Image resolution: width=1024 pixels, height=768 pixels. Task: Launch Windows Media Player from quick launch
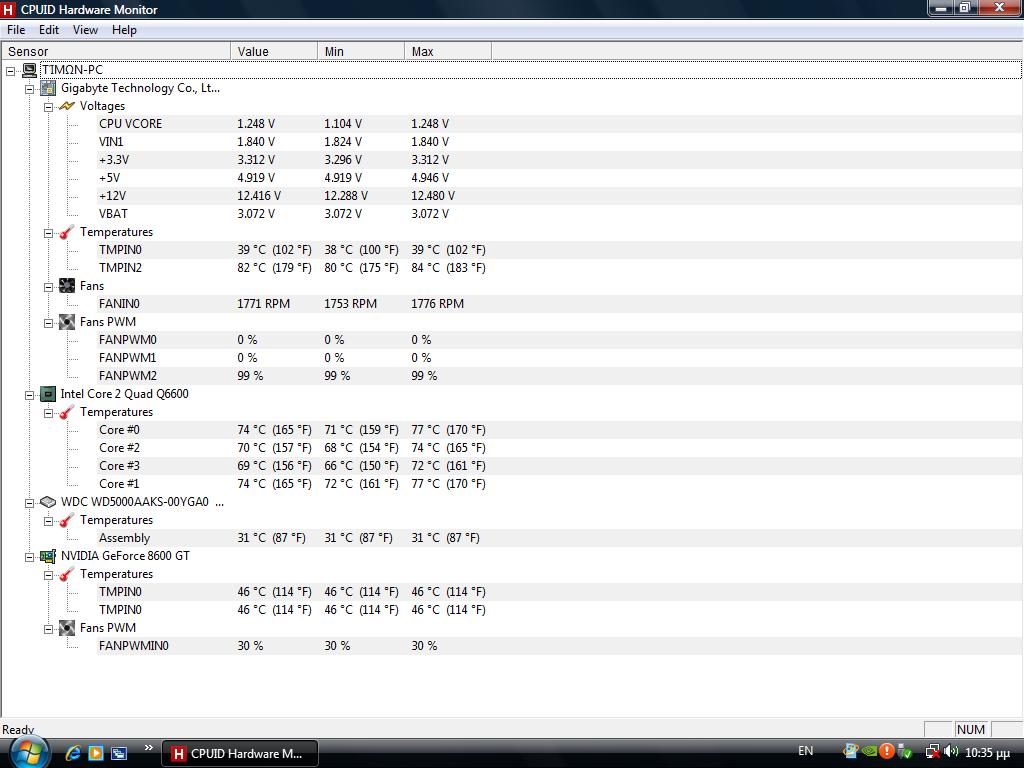(96, 753)
